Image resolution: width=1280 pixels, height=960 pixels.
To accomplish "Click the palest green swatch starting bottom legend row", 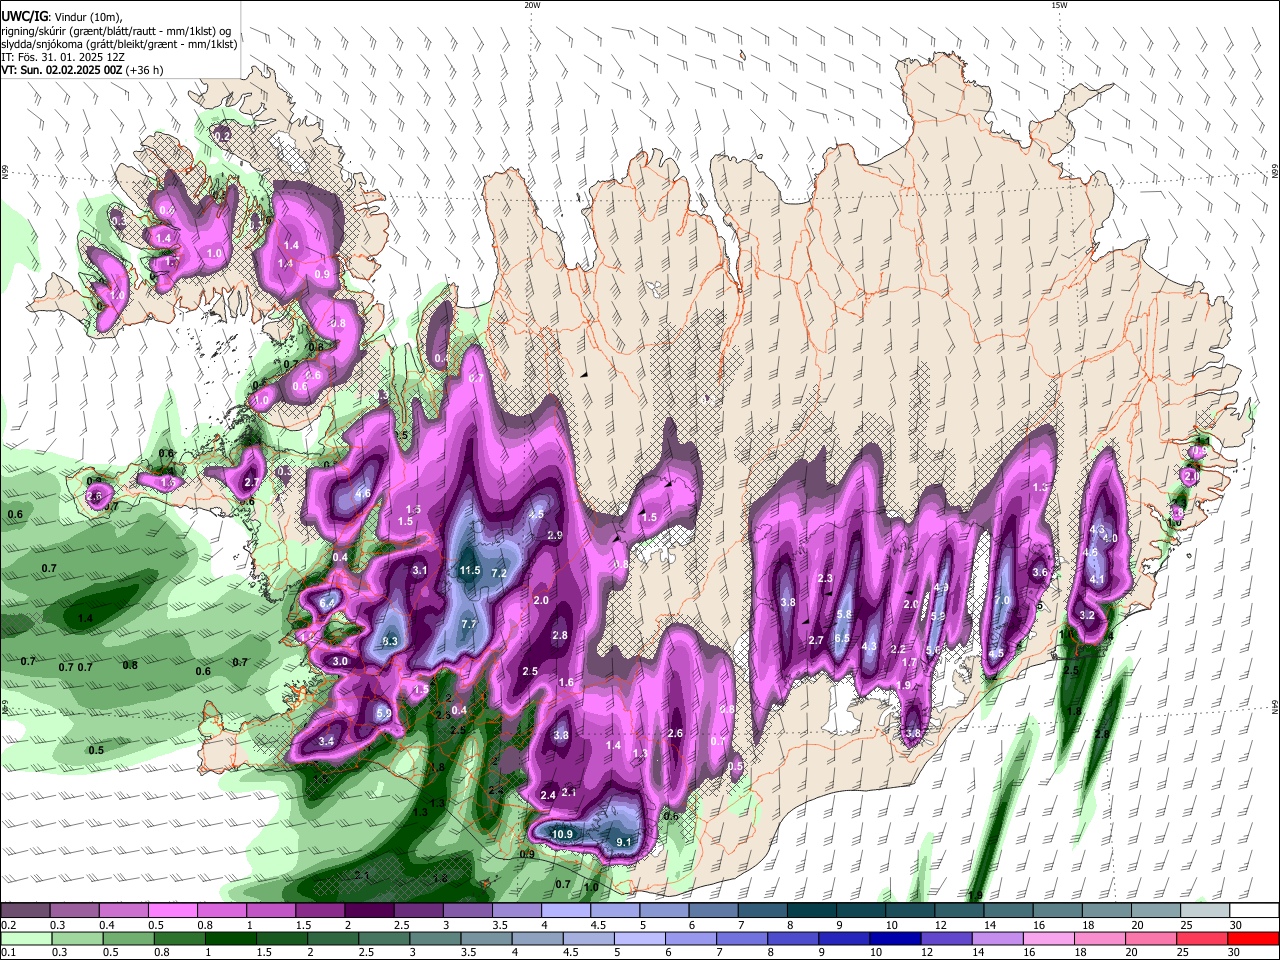I will pos(25,938).
